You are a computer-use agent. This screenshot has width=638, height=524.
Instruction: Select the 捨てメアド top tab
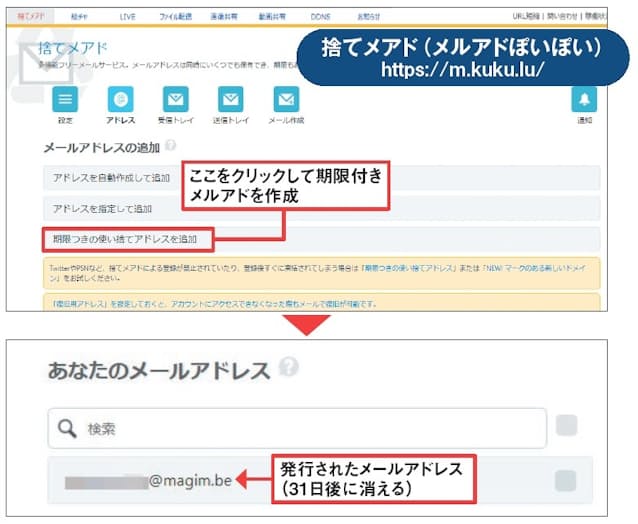(x=31, y=17)
